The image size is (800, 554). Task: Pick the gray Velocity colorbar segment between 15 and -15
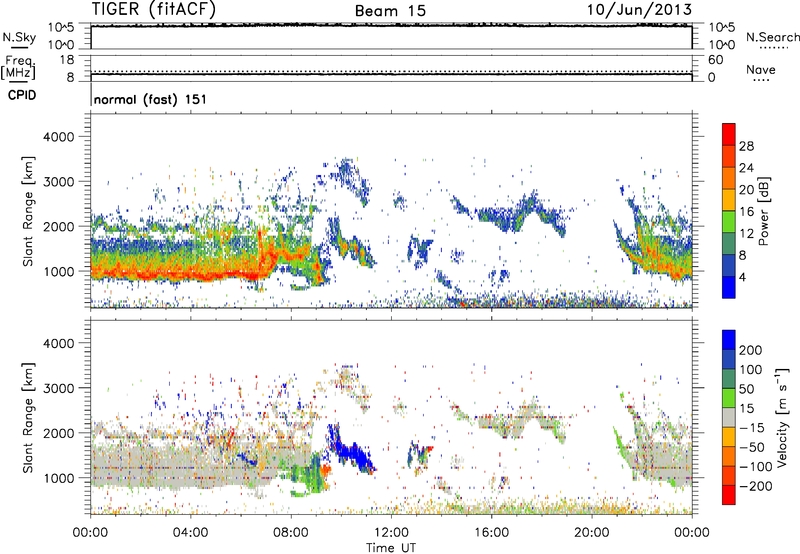click(729, 417)
